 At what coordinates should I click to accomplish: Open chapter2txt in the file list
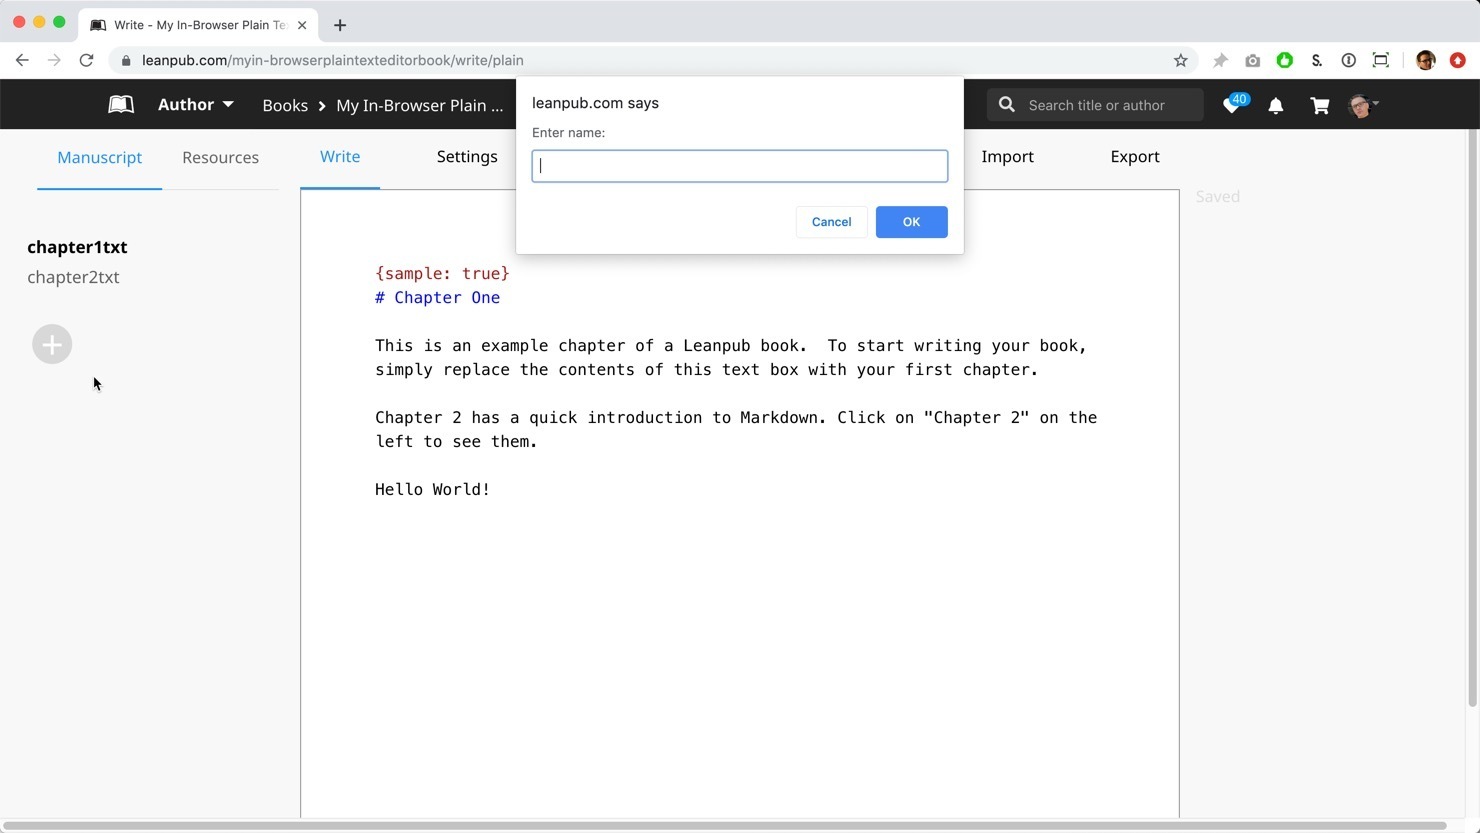pos(73,278)
